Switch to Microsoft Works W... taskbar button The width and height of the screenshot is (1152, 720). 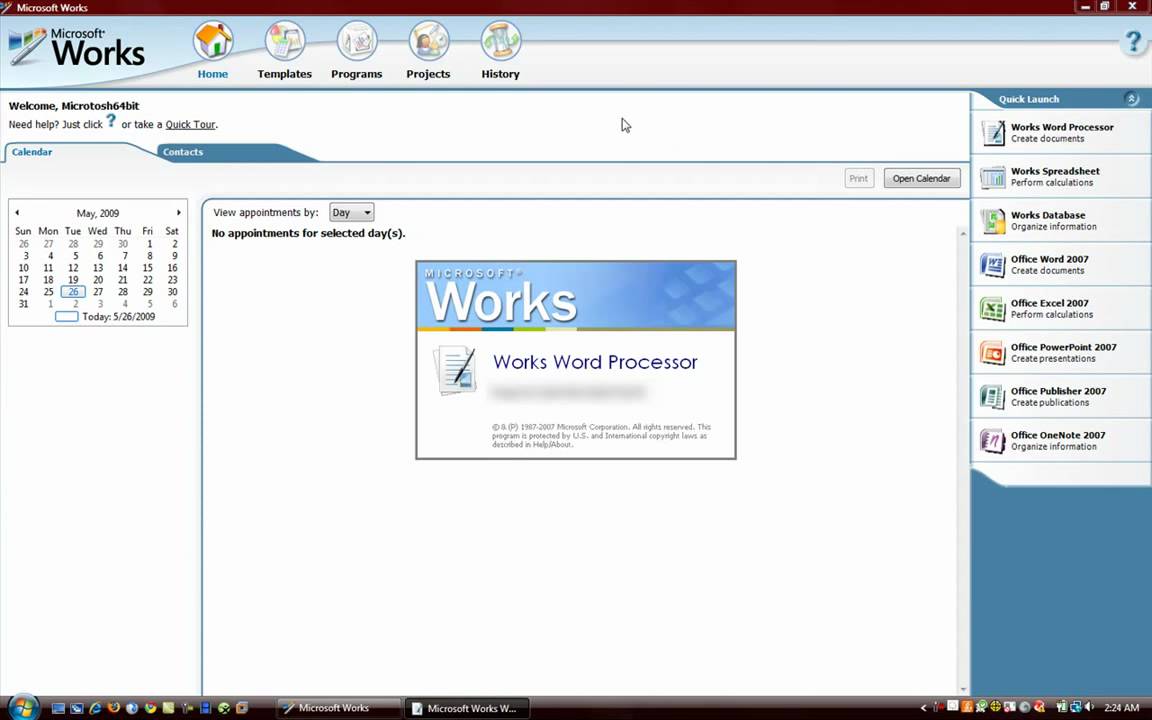tap(466, 708)
